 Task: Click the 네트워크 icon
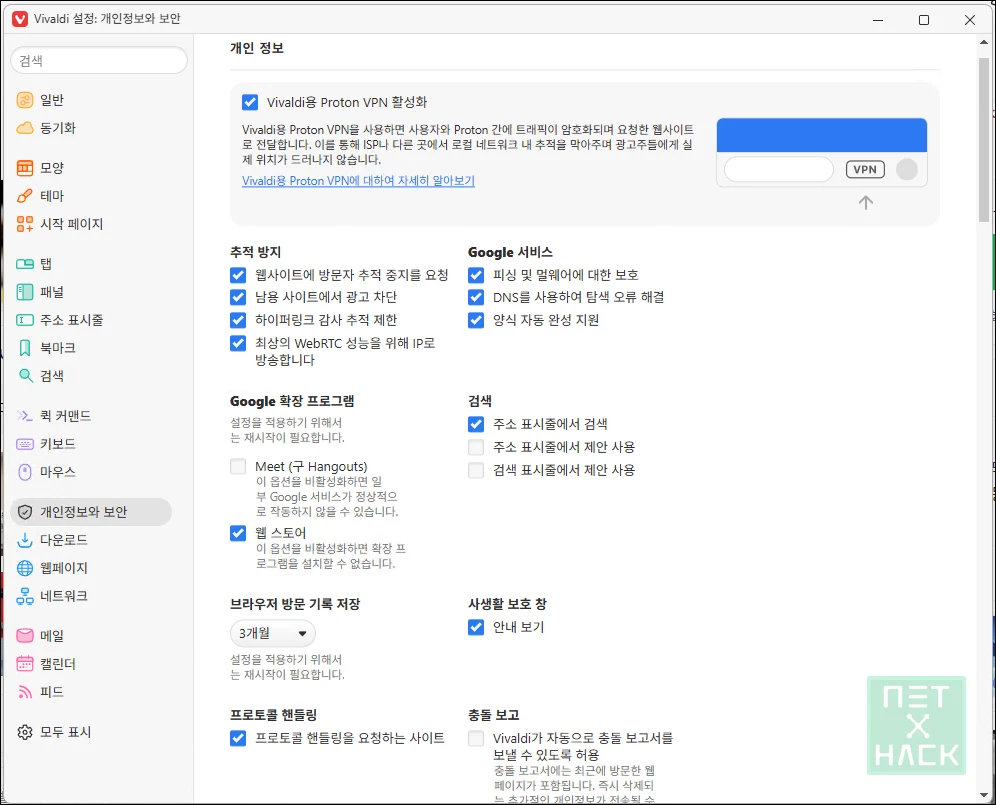(x=25, y=595)
